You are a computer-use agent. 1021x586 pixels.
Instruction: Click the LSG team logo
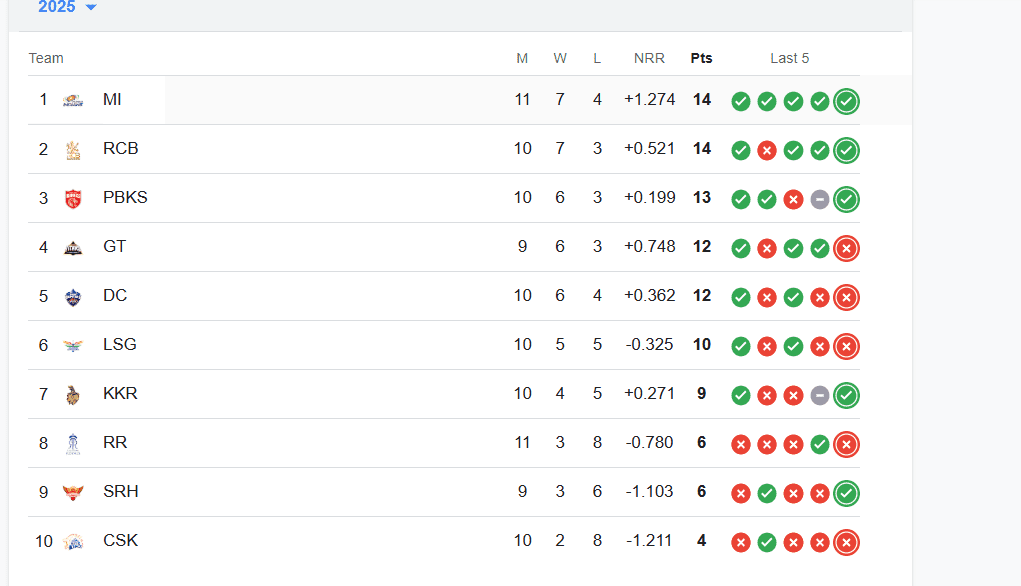coord(73,346)
